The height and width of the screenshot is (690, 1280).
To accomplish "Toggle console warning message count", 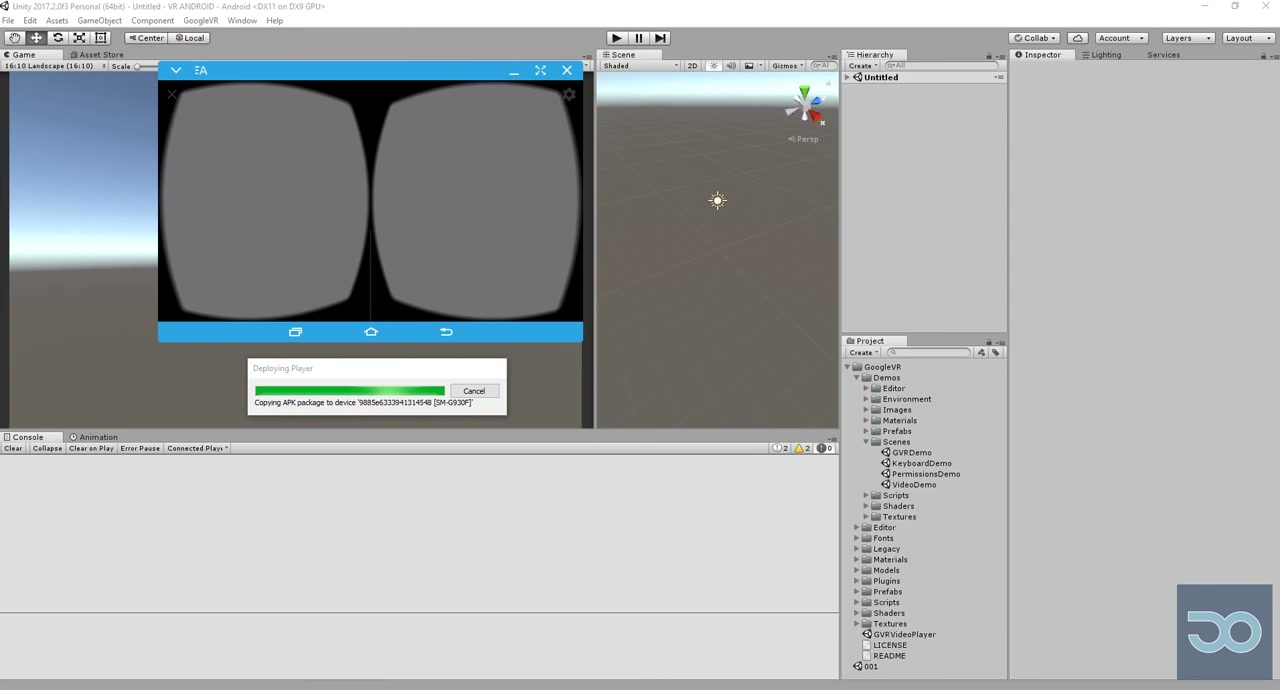I will [x=802, y=448].
